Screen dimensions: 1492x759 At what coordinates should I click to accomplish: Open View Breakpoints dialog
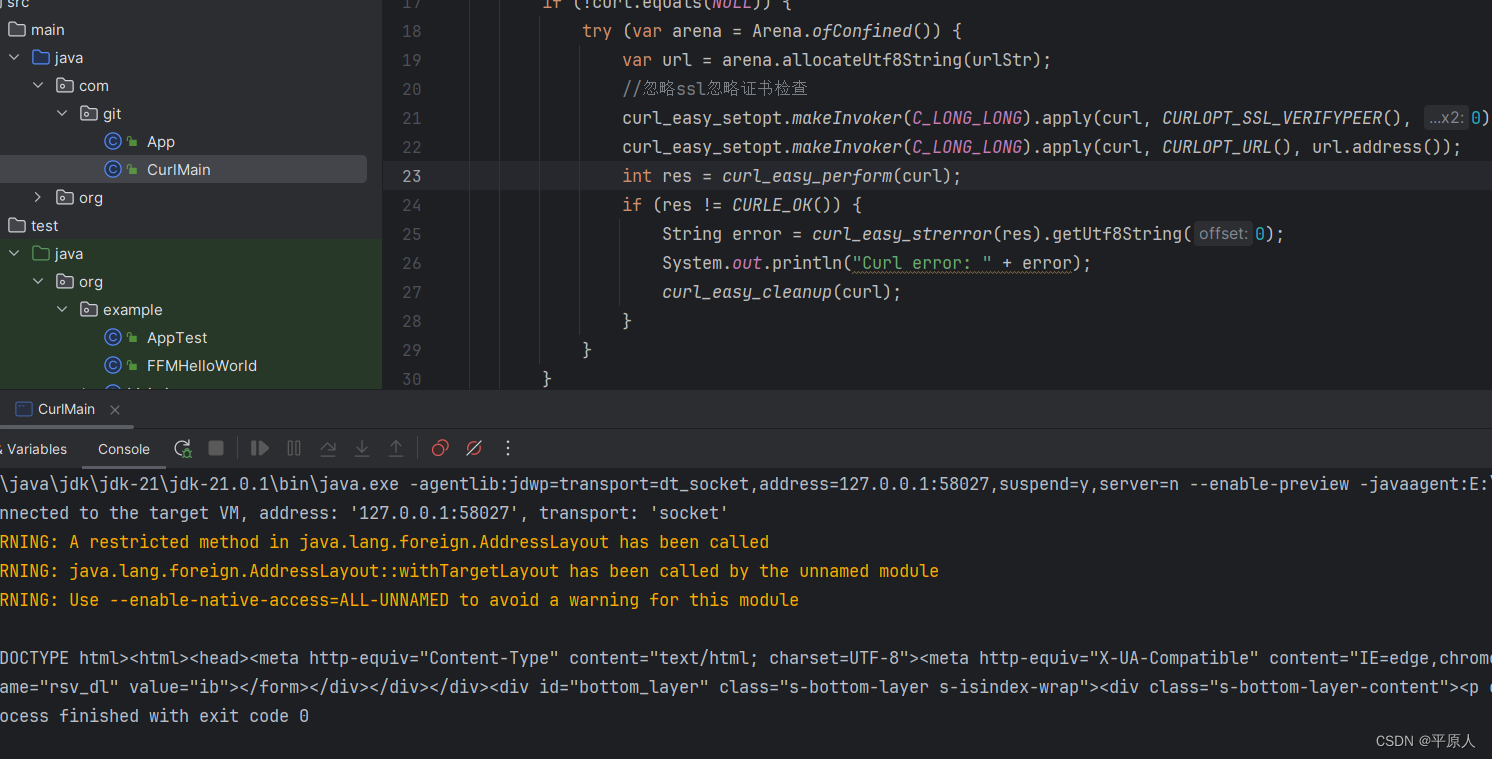pyautogui.click(x=440, y=448)
